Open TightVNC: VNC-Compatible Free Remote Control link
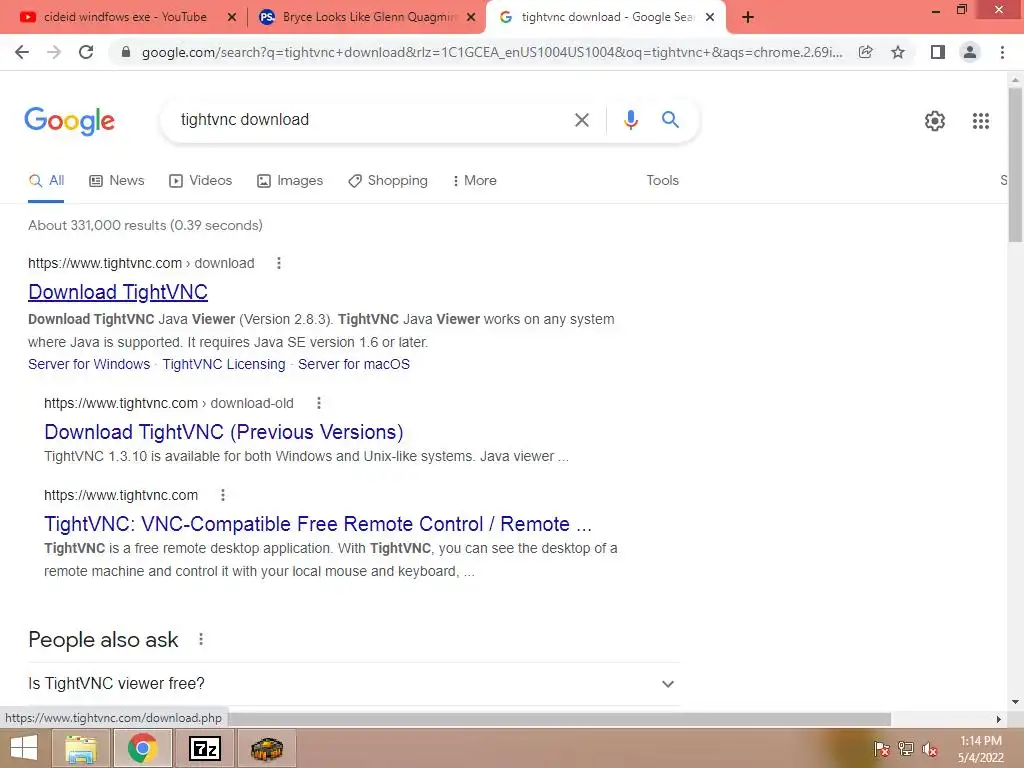 [318, 524]
